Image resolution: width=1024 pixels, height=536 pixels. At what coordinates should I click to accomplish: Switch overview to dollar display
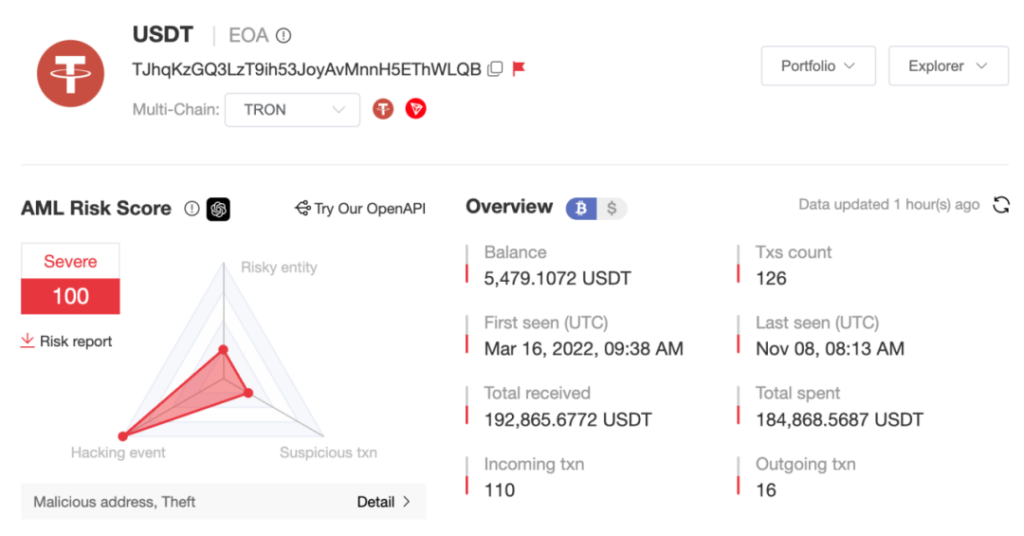tap(612, 208)
